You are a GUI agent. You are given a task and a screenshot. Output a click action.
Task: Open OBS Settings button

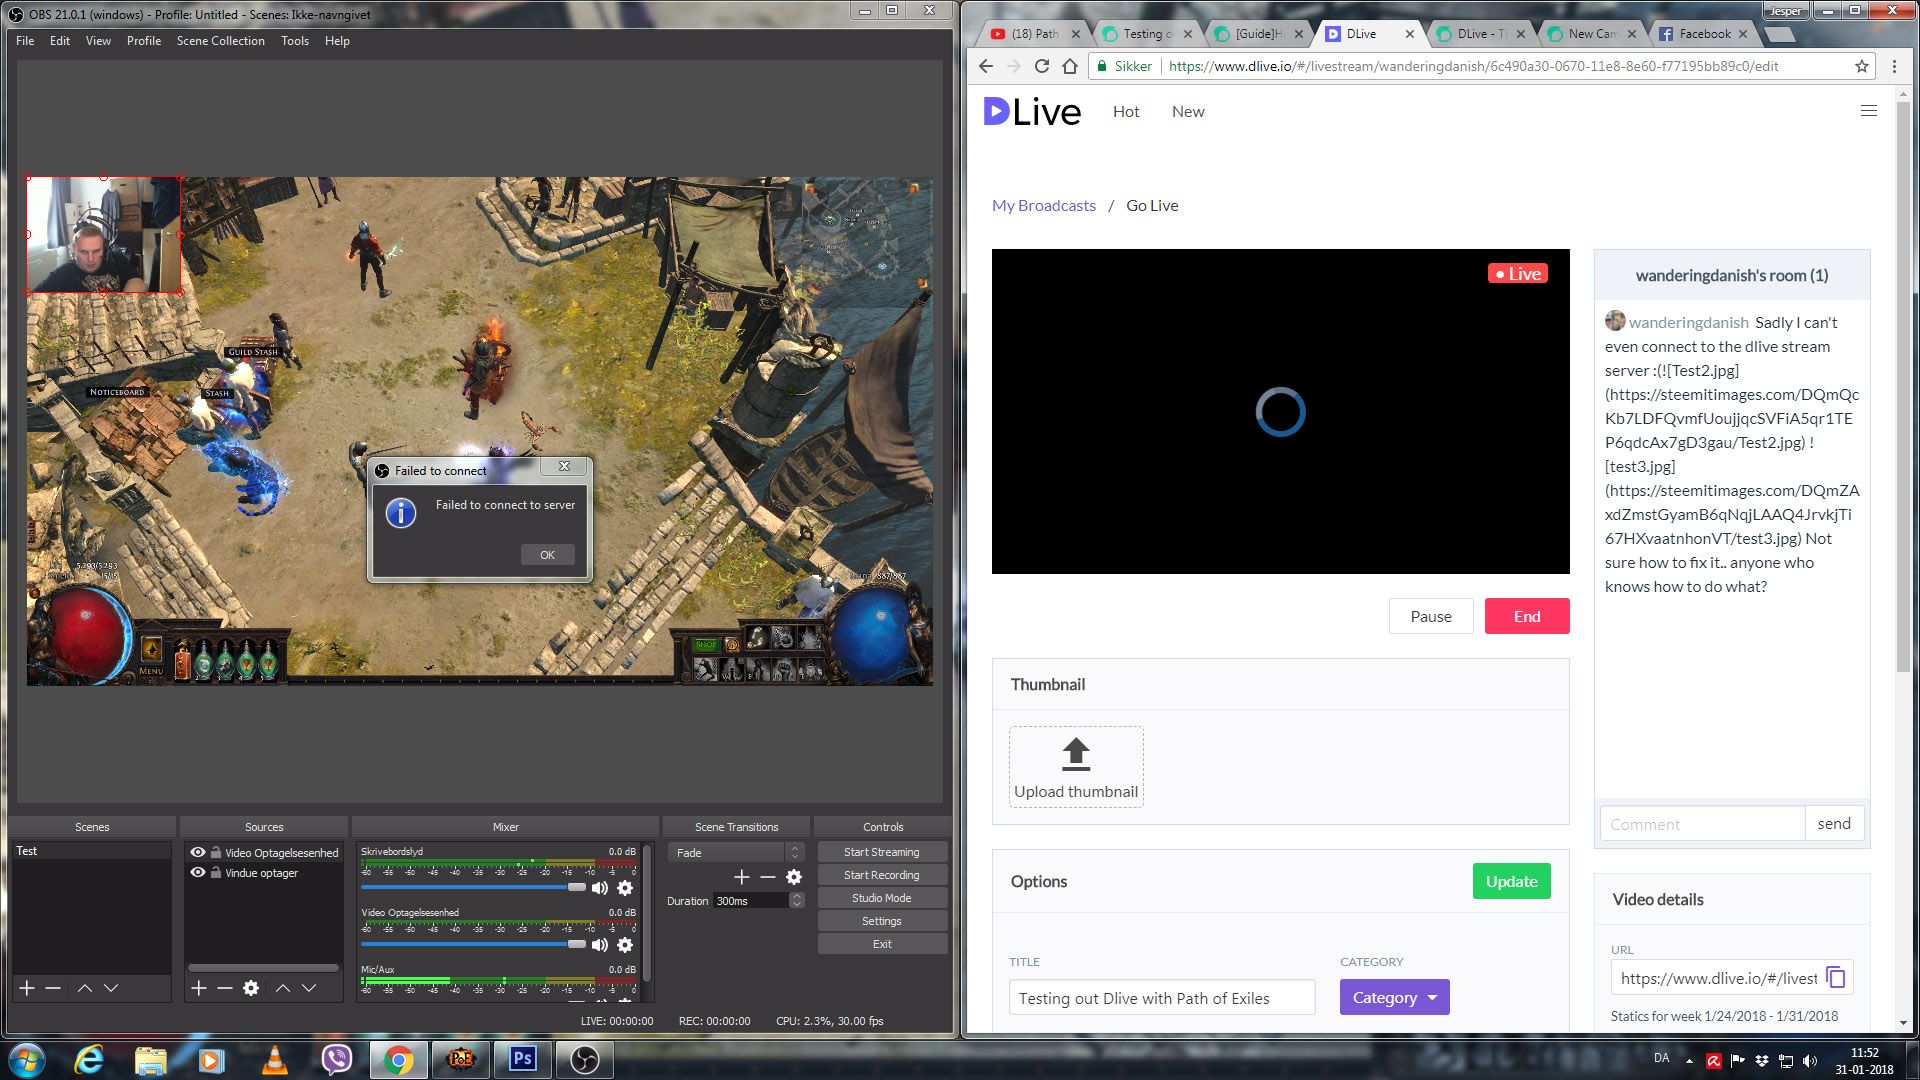[882, 921]
